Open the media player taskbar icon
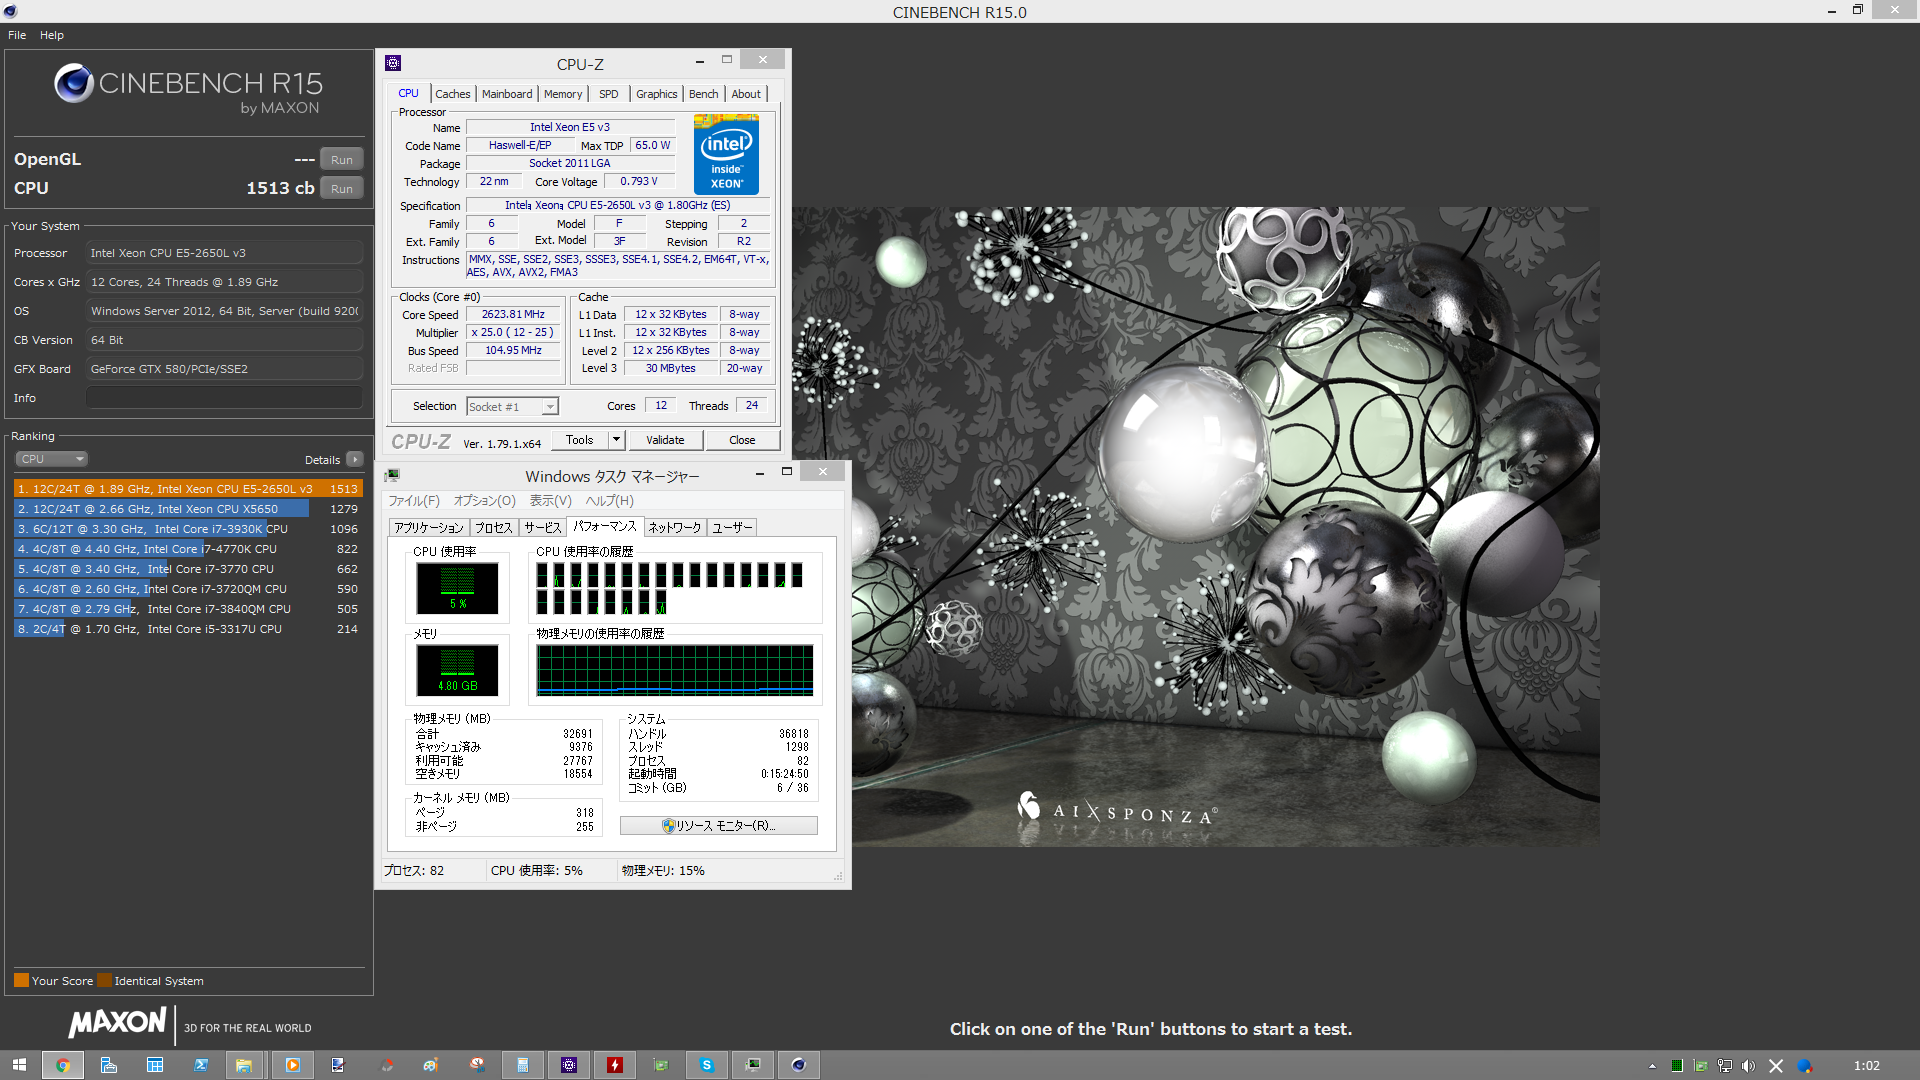 coord(292,1065)
